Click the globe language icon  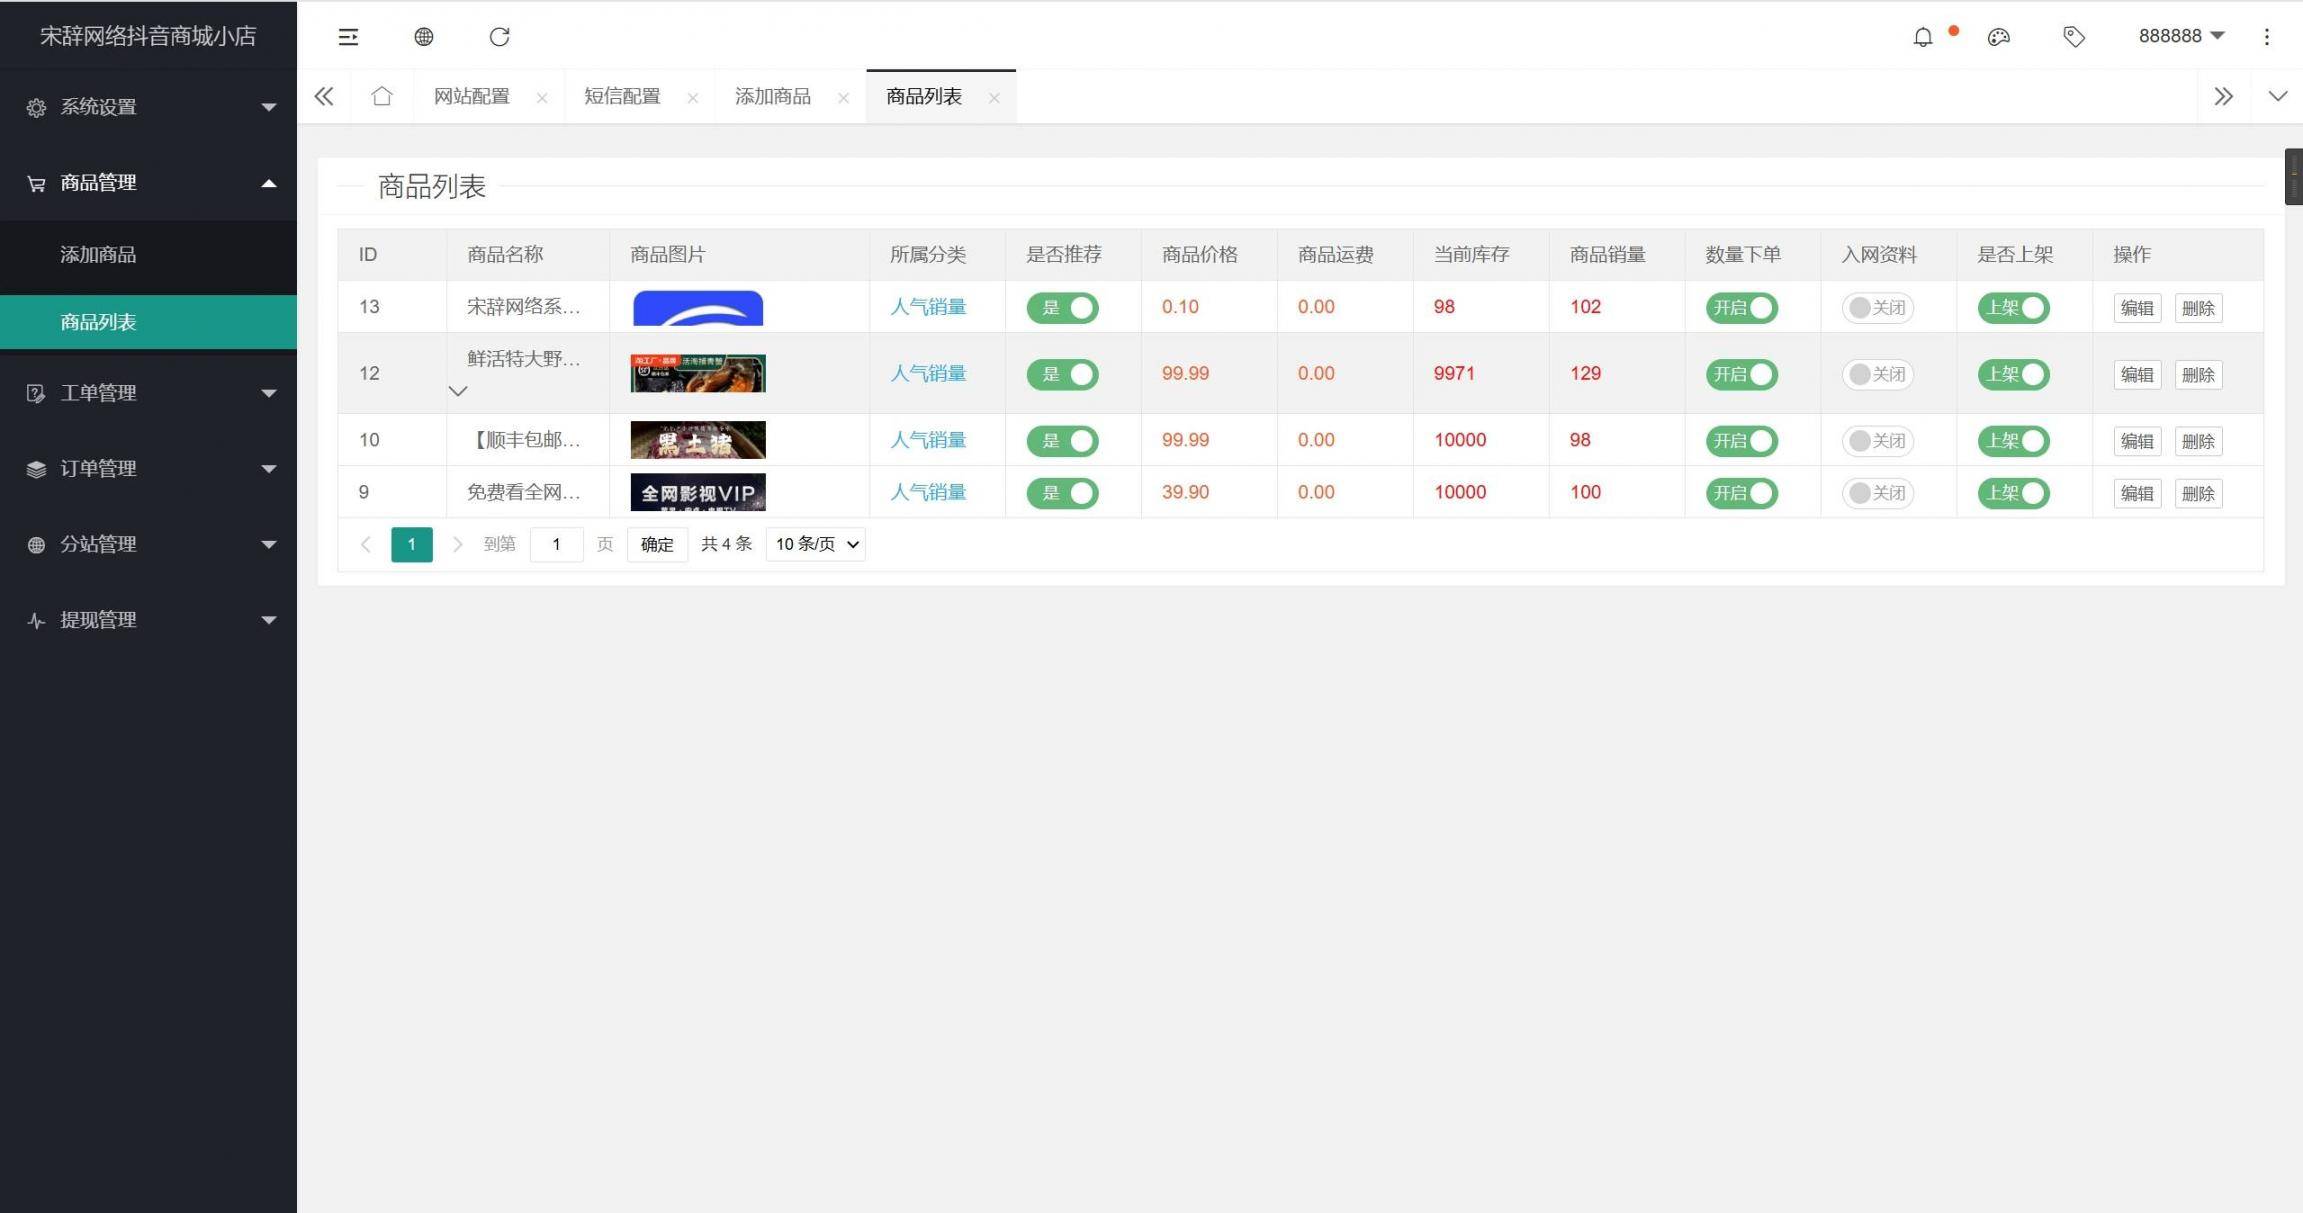[423, 36]
